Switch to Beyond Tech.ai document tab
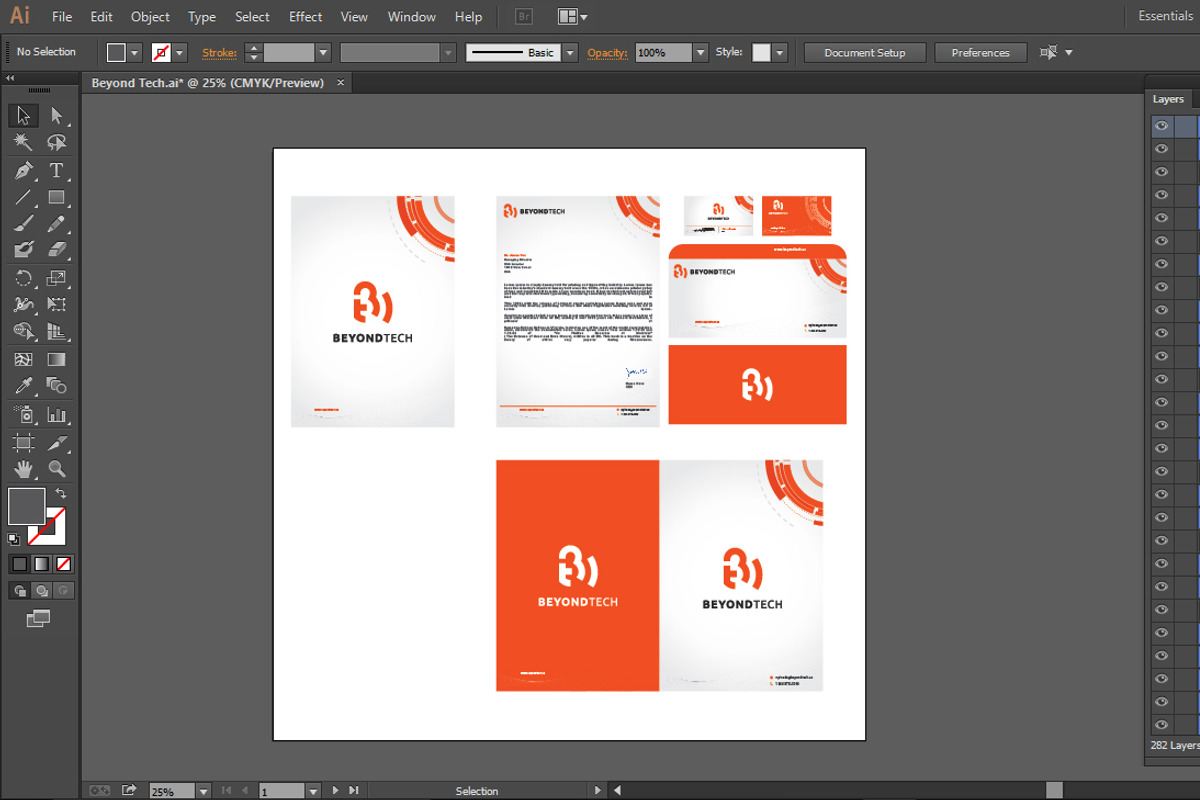 click(208, 83)
